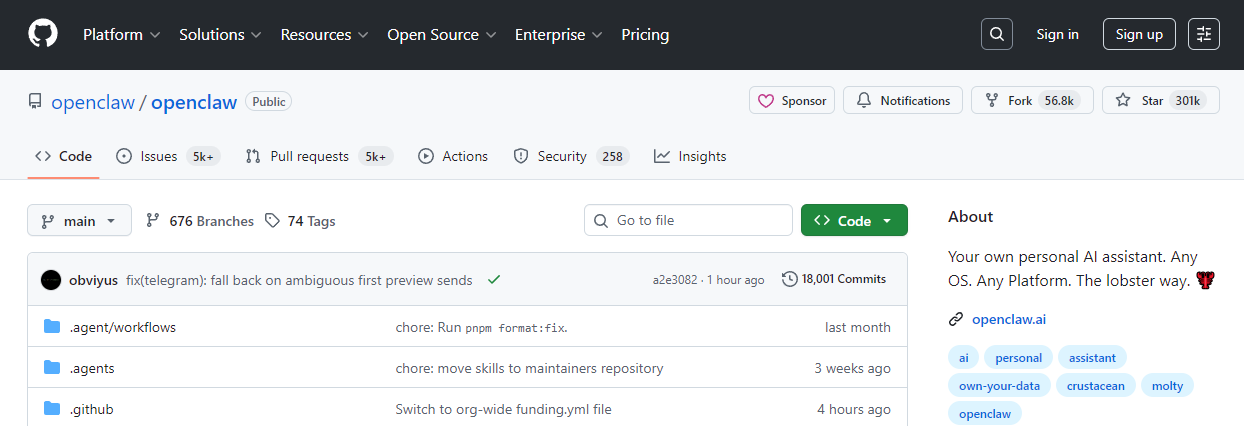
Task: Open the bold openclaw repository name link
Action: pyautogui.click(x=194, y=102)
